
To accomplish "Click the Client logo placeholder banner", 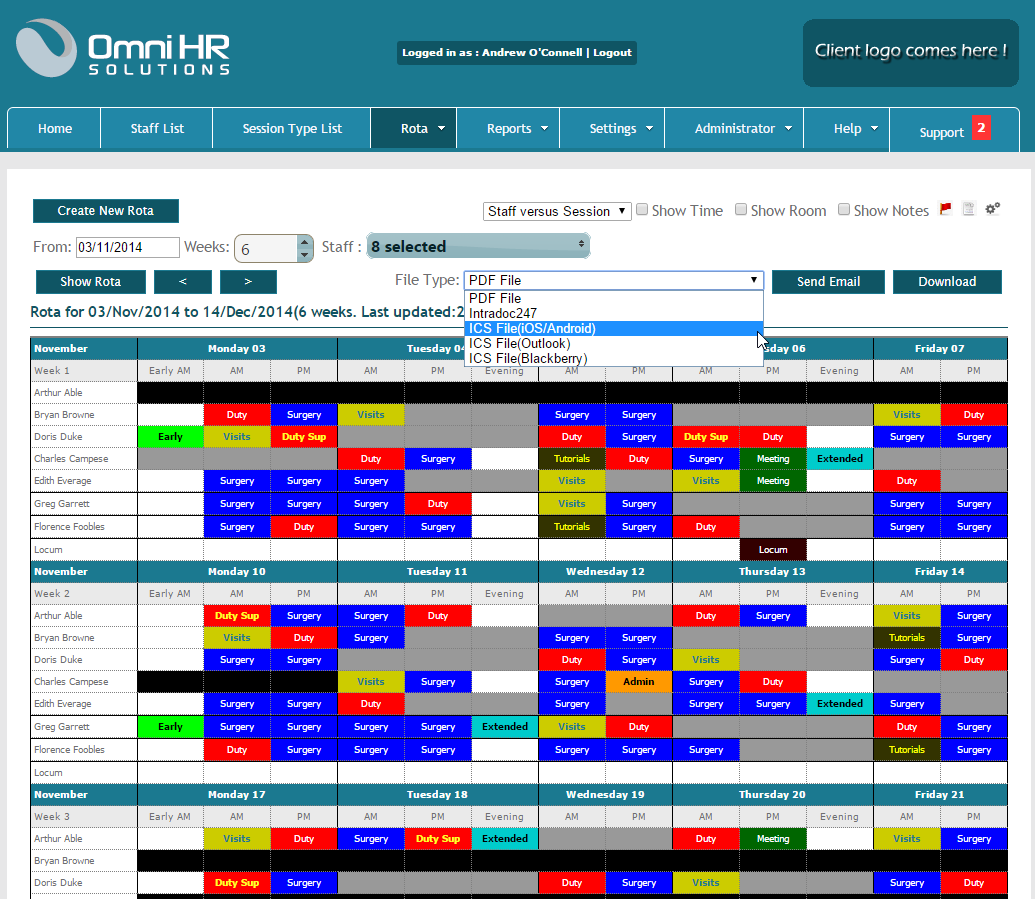I will [910, 53].
